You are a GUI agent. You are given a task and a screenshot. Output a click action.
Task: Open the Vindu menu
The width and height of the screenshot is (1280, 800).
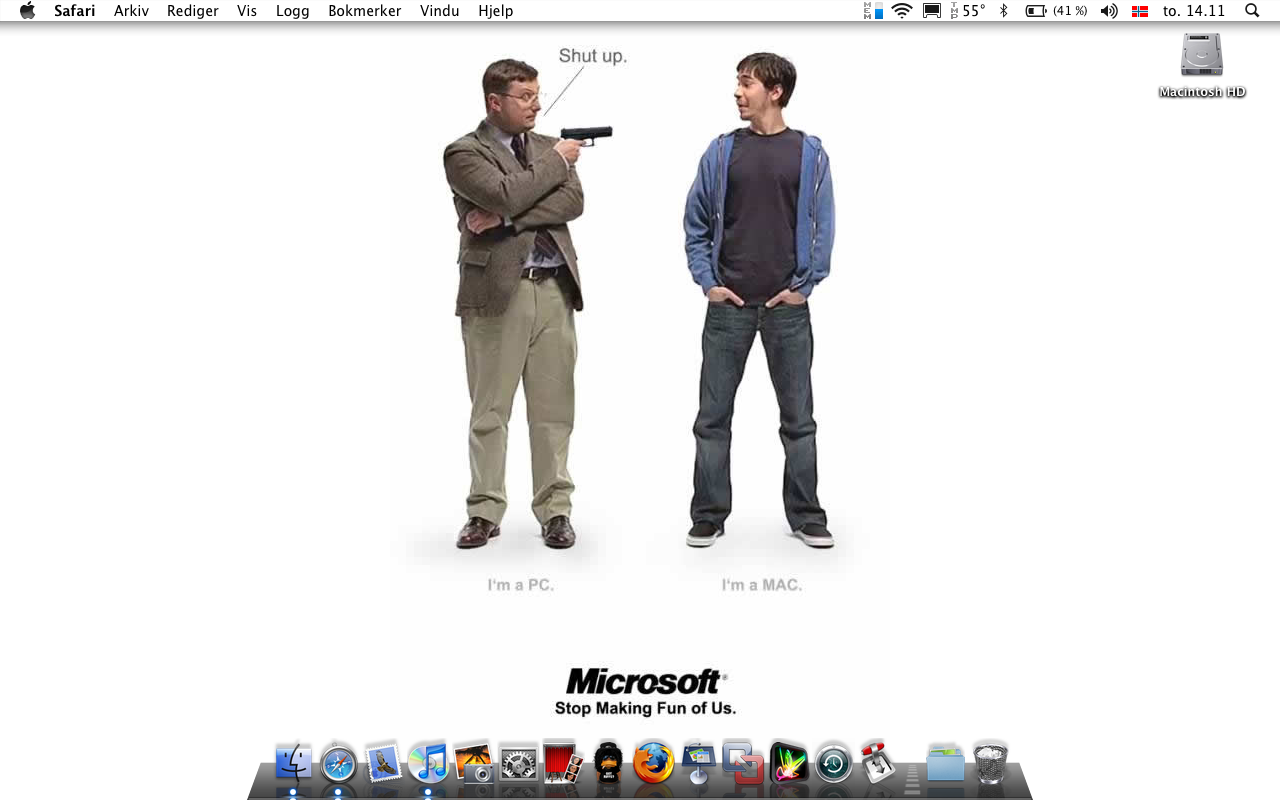pyautogui.click(x=440, y=11)
